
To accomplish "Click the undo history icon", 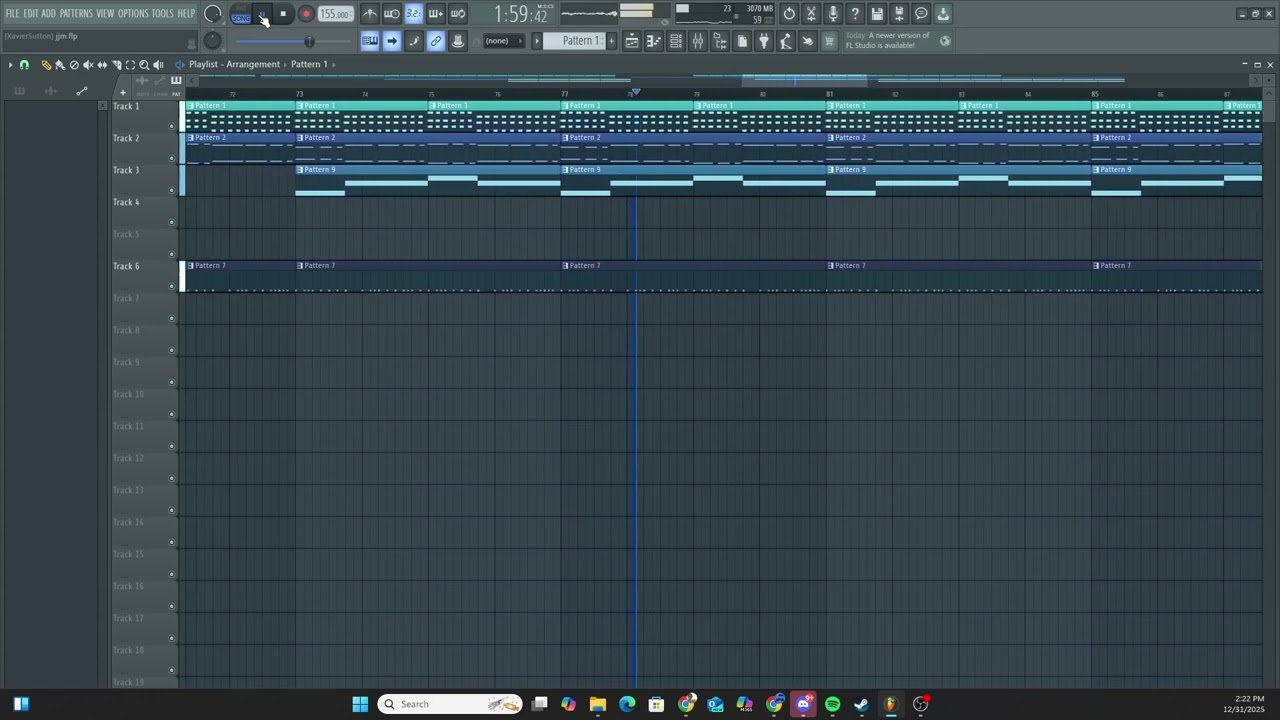I will [789, 14].
